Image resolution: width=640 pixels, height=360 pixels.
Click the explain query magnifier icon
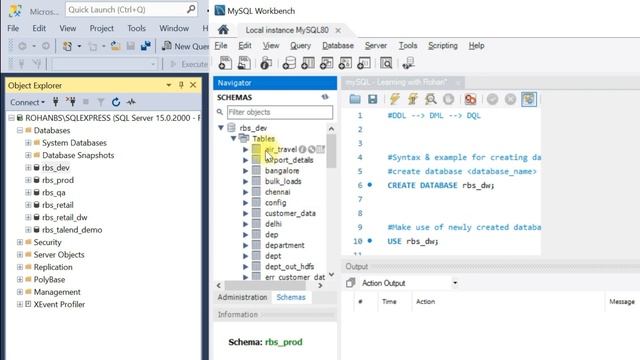click(x=431, y=99)
